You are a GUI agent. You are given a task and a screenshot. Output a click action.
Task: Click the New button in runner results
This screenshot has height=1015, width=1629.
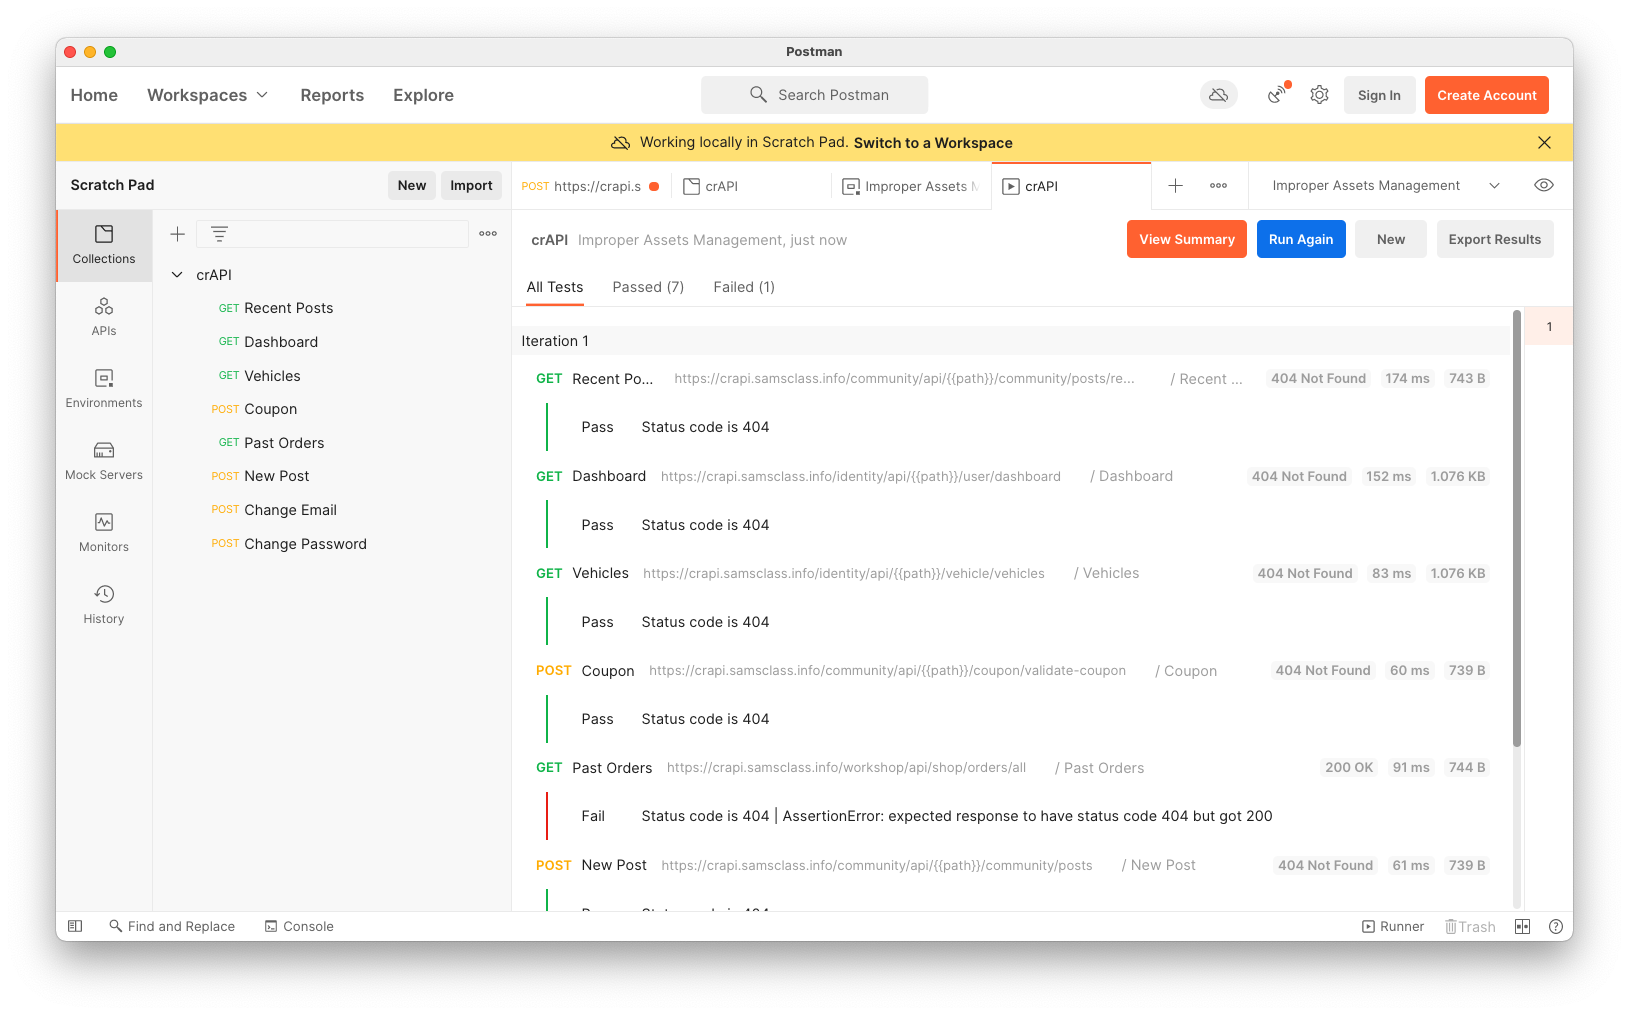pos(1391,239)
